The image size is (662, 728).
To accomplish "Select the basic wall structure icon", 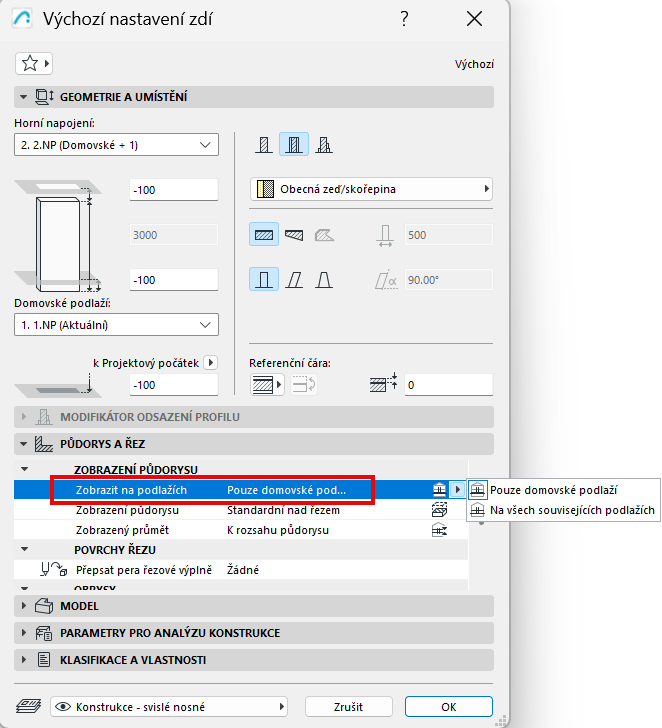I will (x=264, y=144).
